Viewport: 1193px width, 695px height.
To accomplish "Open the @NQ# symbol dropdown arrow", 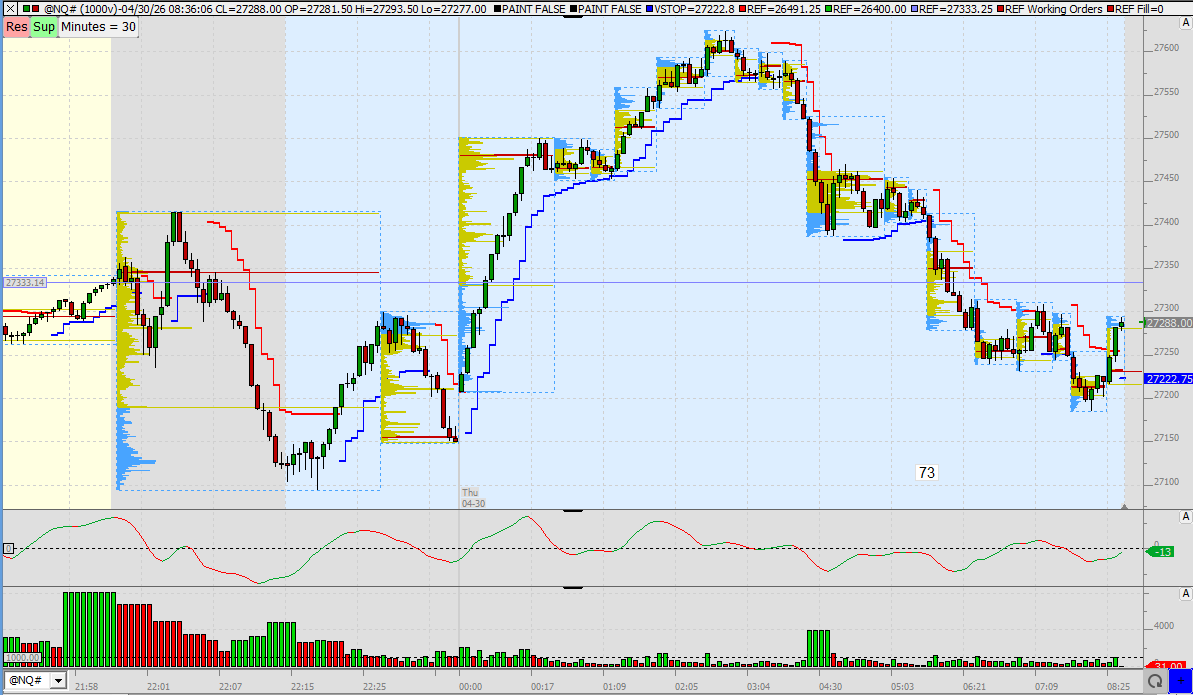I will tap(58, 680).
